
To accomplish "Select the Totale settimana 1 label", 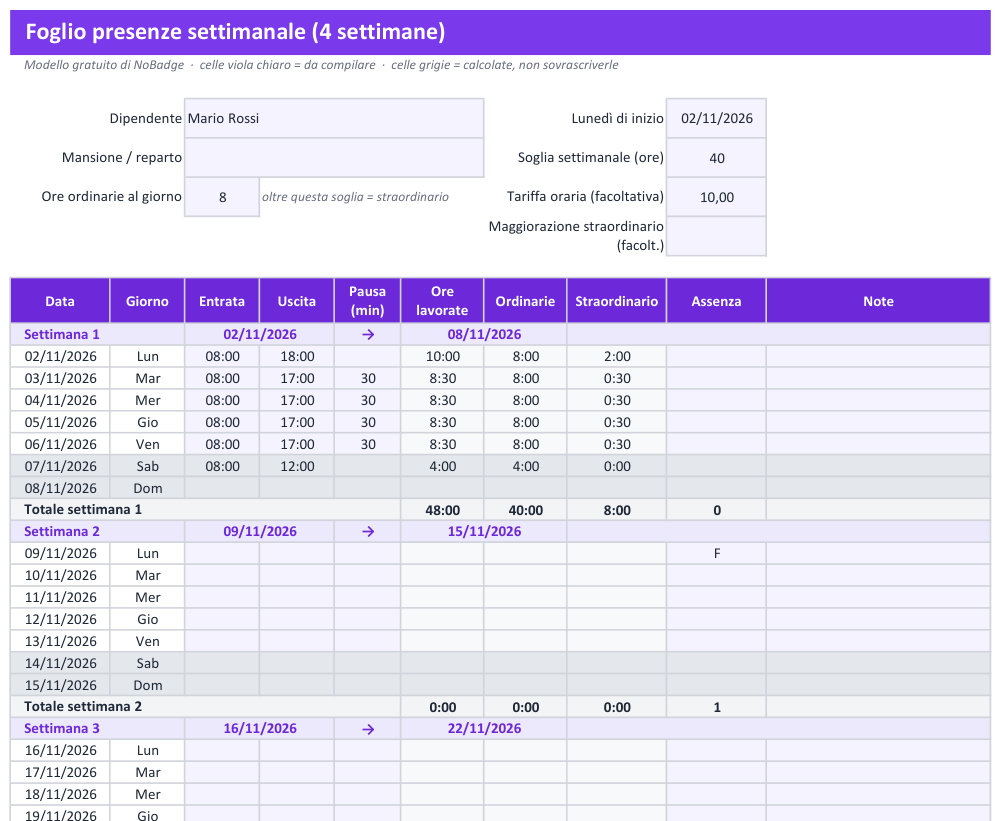I will pos(83,509).
